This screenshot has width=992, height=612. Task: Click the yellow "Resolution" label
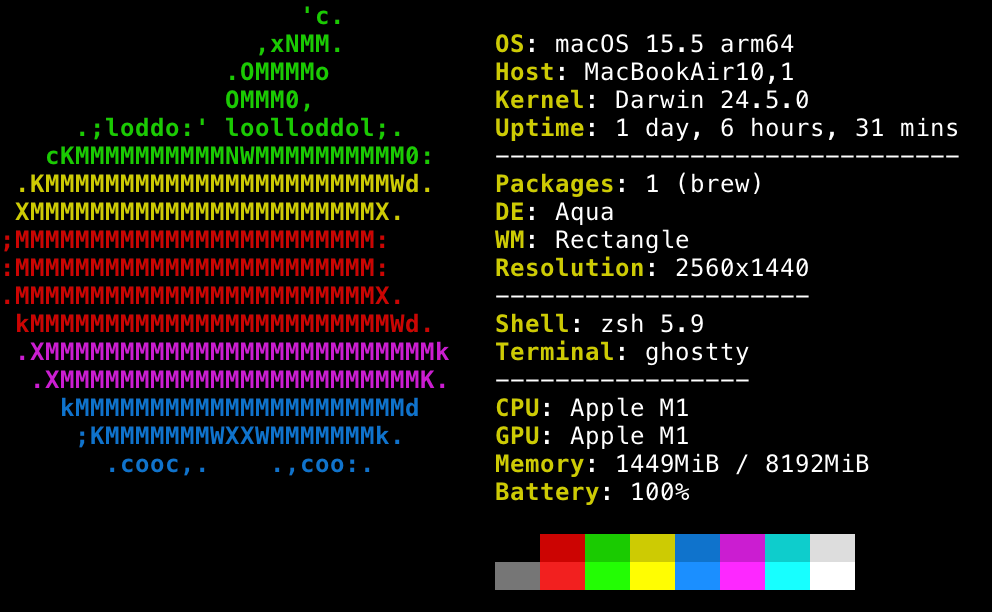pyautogui.click(x=570, y=268)
